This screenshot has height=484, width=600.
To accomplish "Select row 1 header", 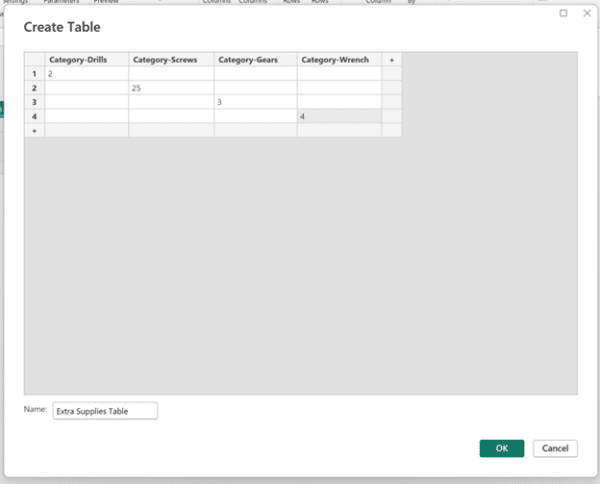I will point(34,73).
